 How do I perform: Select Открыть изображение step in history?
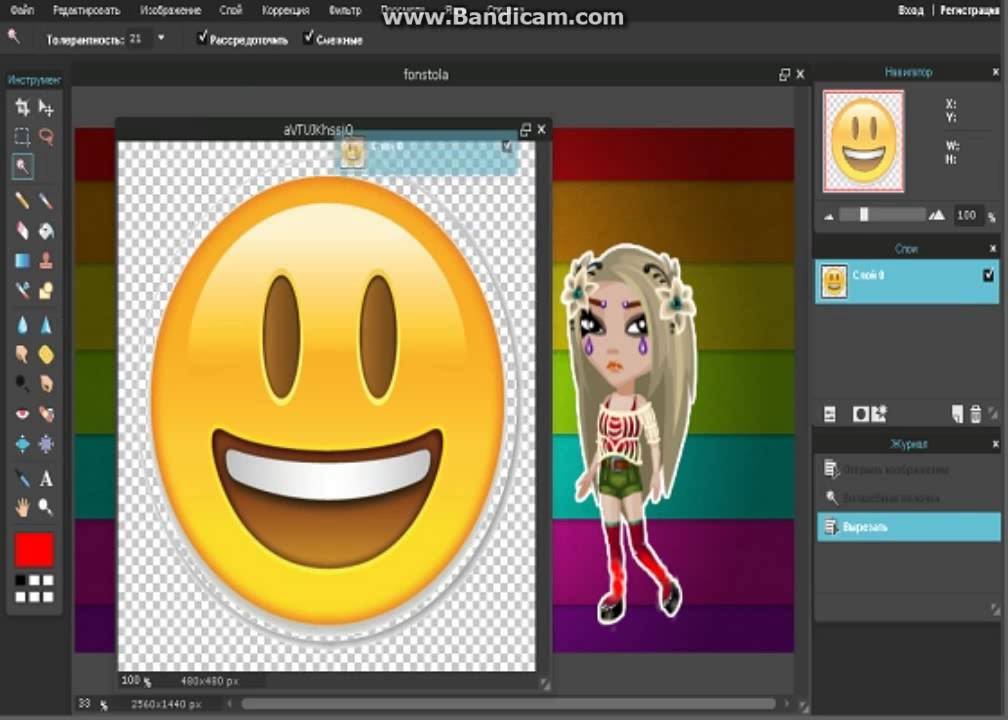[x=908, y=470]
